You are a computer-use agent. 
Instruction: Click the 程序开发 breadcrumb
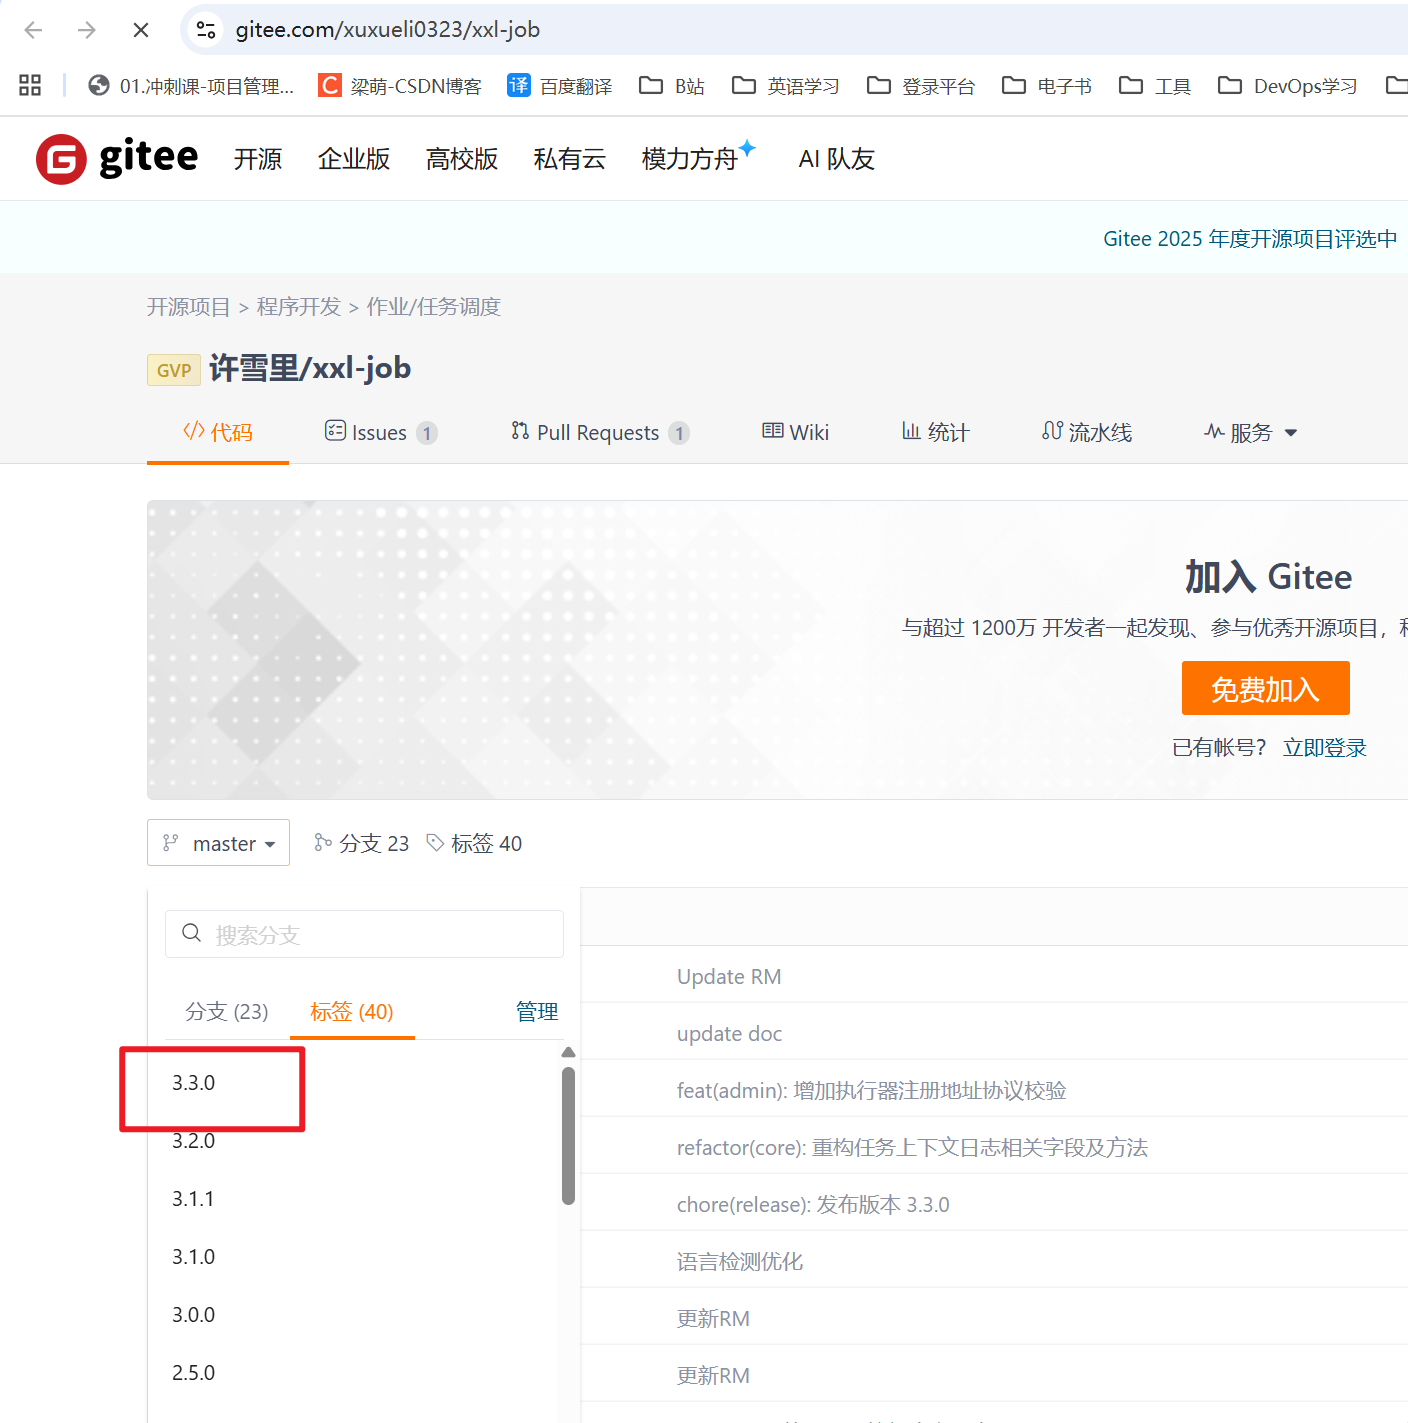click(x=299, y=307)
